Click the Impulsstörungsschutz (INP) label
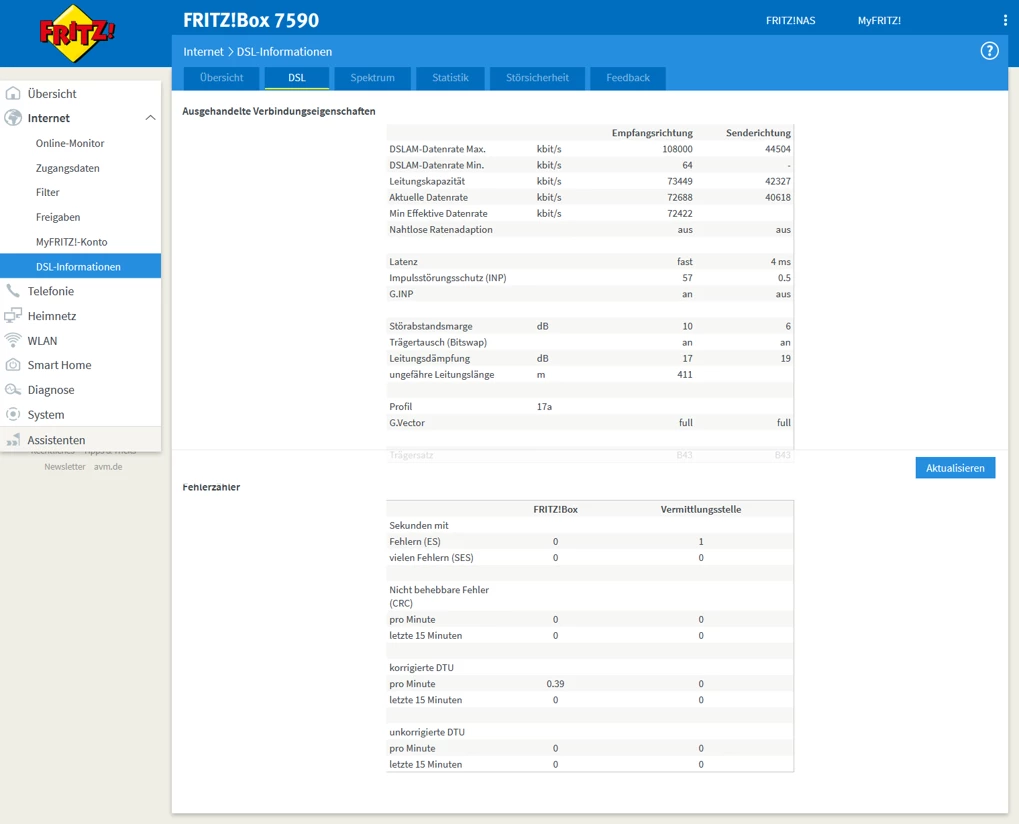This screenshot has width=1019, height=824. [447, 277]
